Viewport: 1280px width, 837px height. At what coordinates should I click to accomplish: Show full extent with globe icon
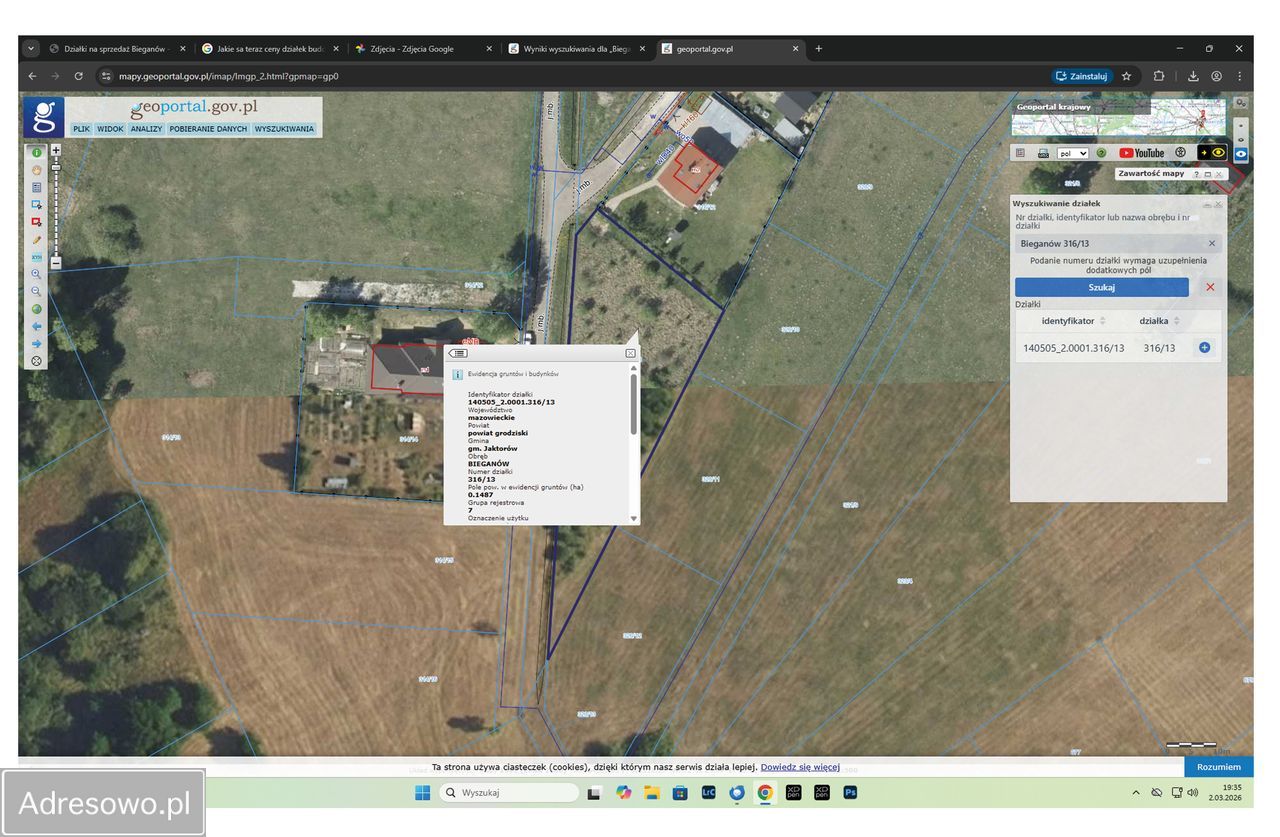[x=37, y=309]
